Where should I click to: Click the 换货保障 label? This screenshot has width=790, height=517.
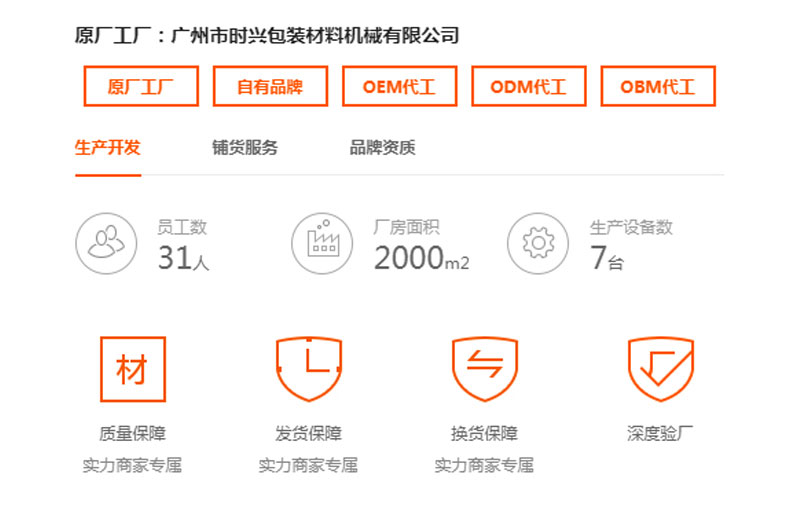pyautogui.click(x=484, y=433)
